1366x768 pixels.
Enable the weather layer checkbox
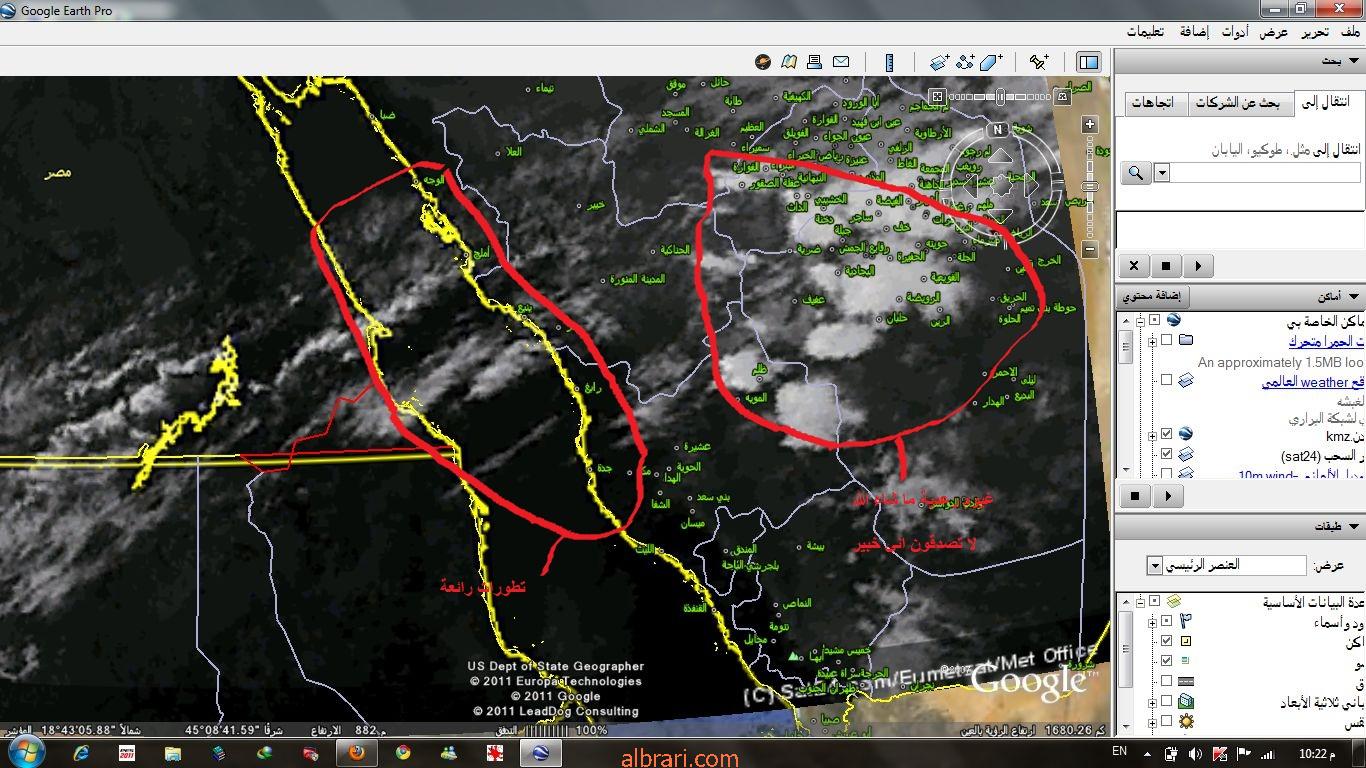[x=1167, y=380]
